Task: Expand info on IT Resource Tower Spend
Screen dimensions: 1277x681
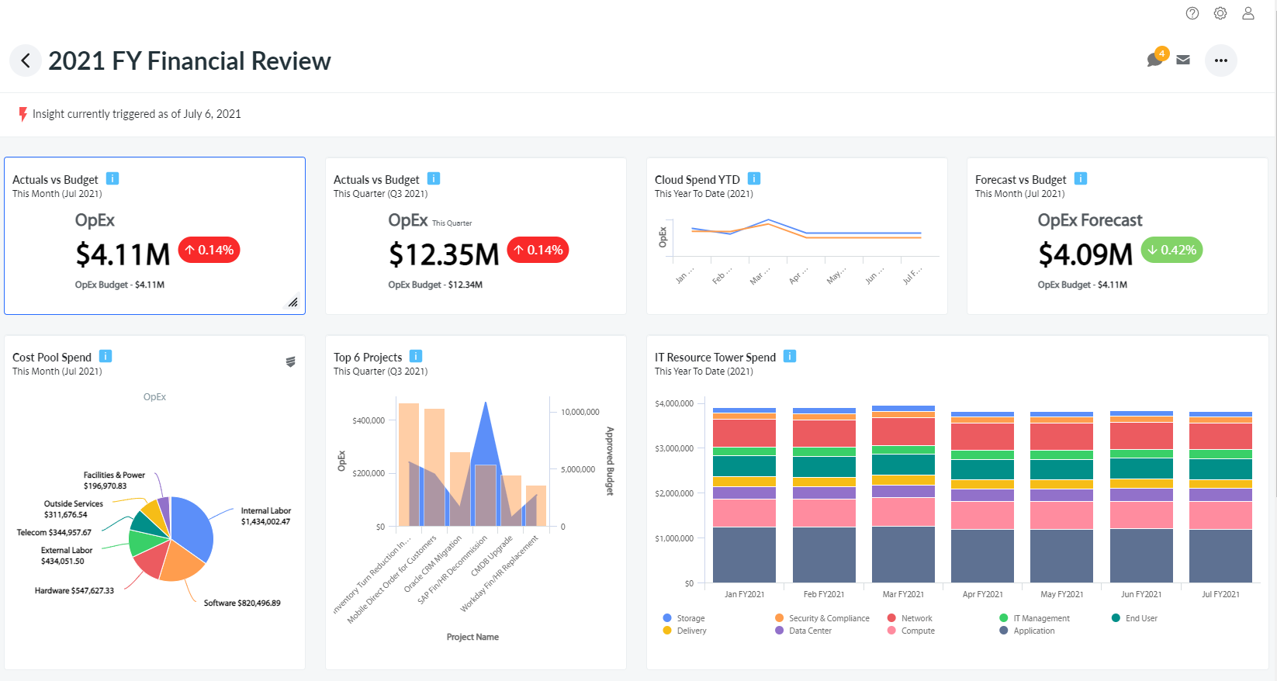Action: [789, 356]
